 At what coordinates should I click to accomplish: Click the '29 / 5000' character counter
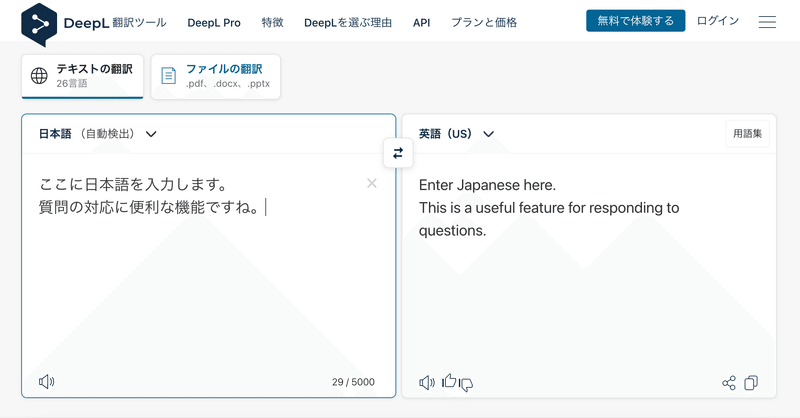pos(353,382)
